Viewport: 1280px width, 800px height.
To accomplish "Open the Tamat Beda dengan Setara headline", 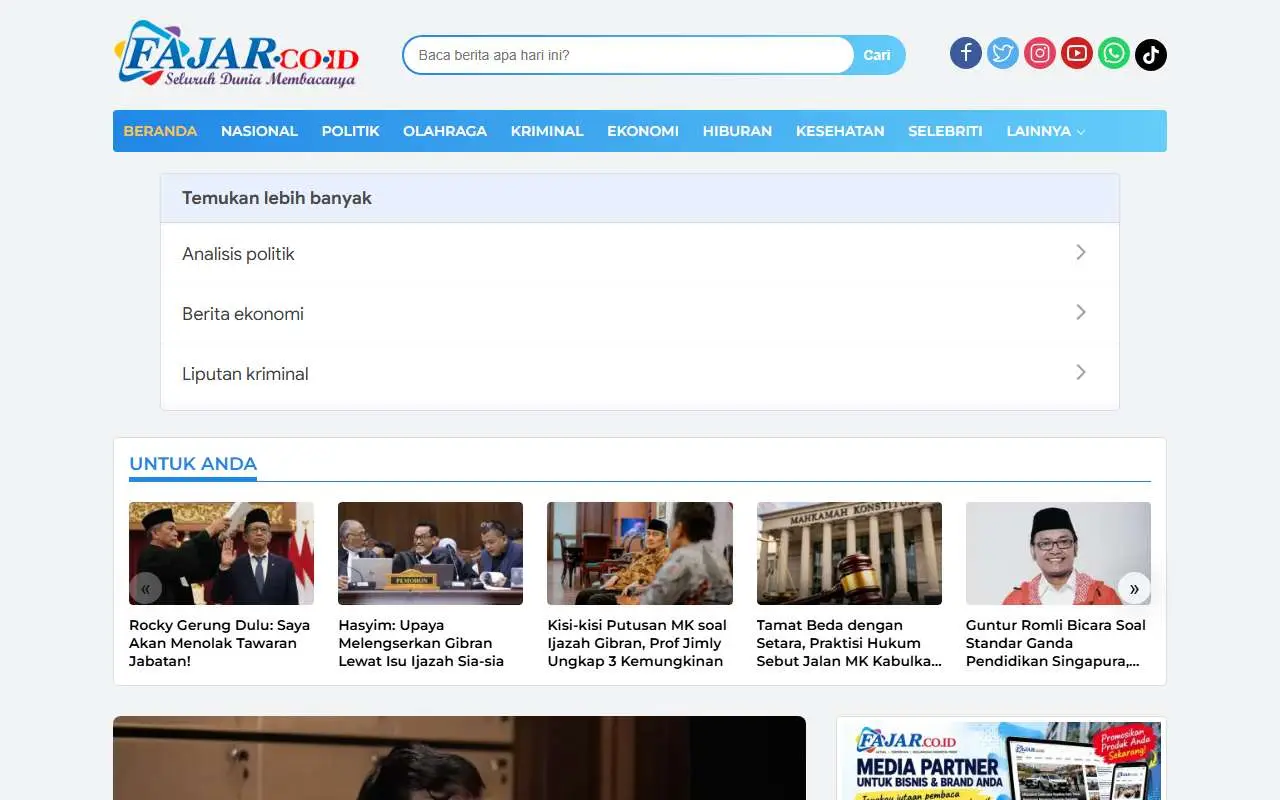I will [849, 643].
